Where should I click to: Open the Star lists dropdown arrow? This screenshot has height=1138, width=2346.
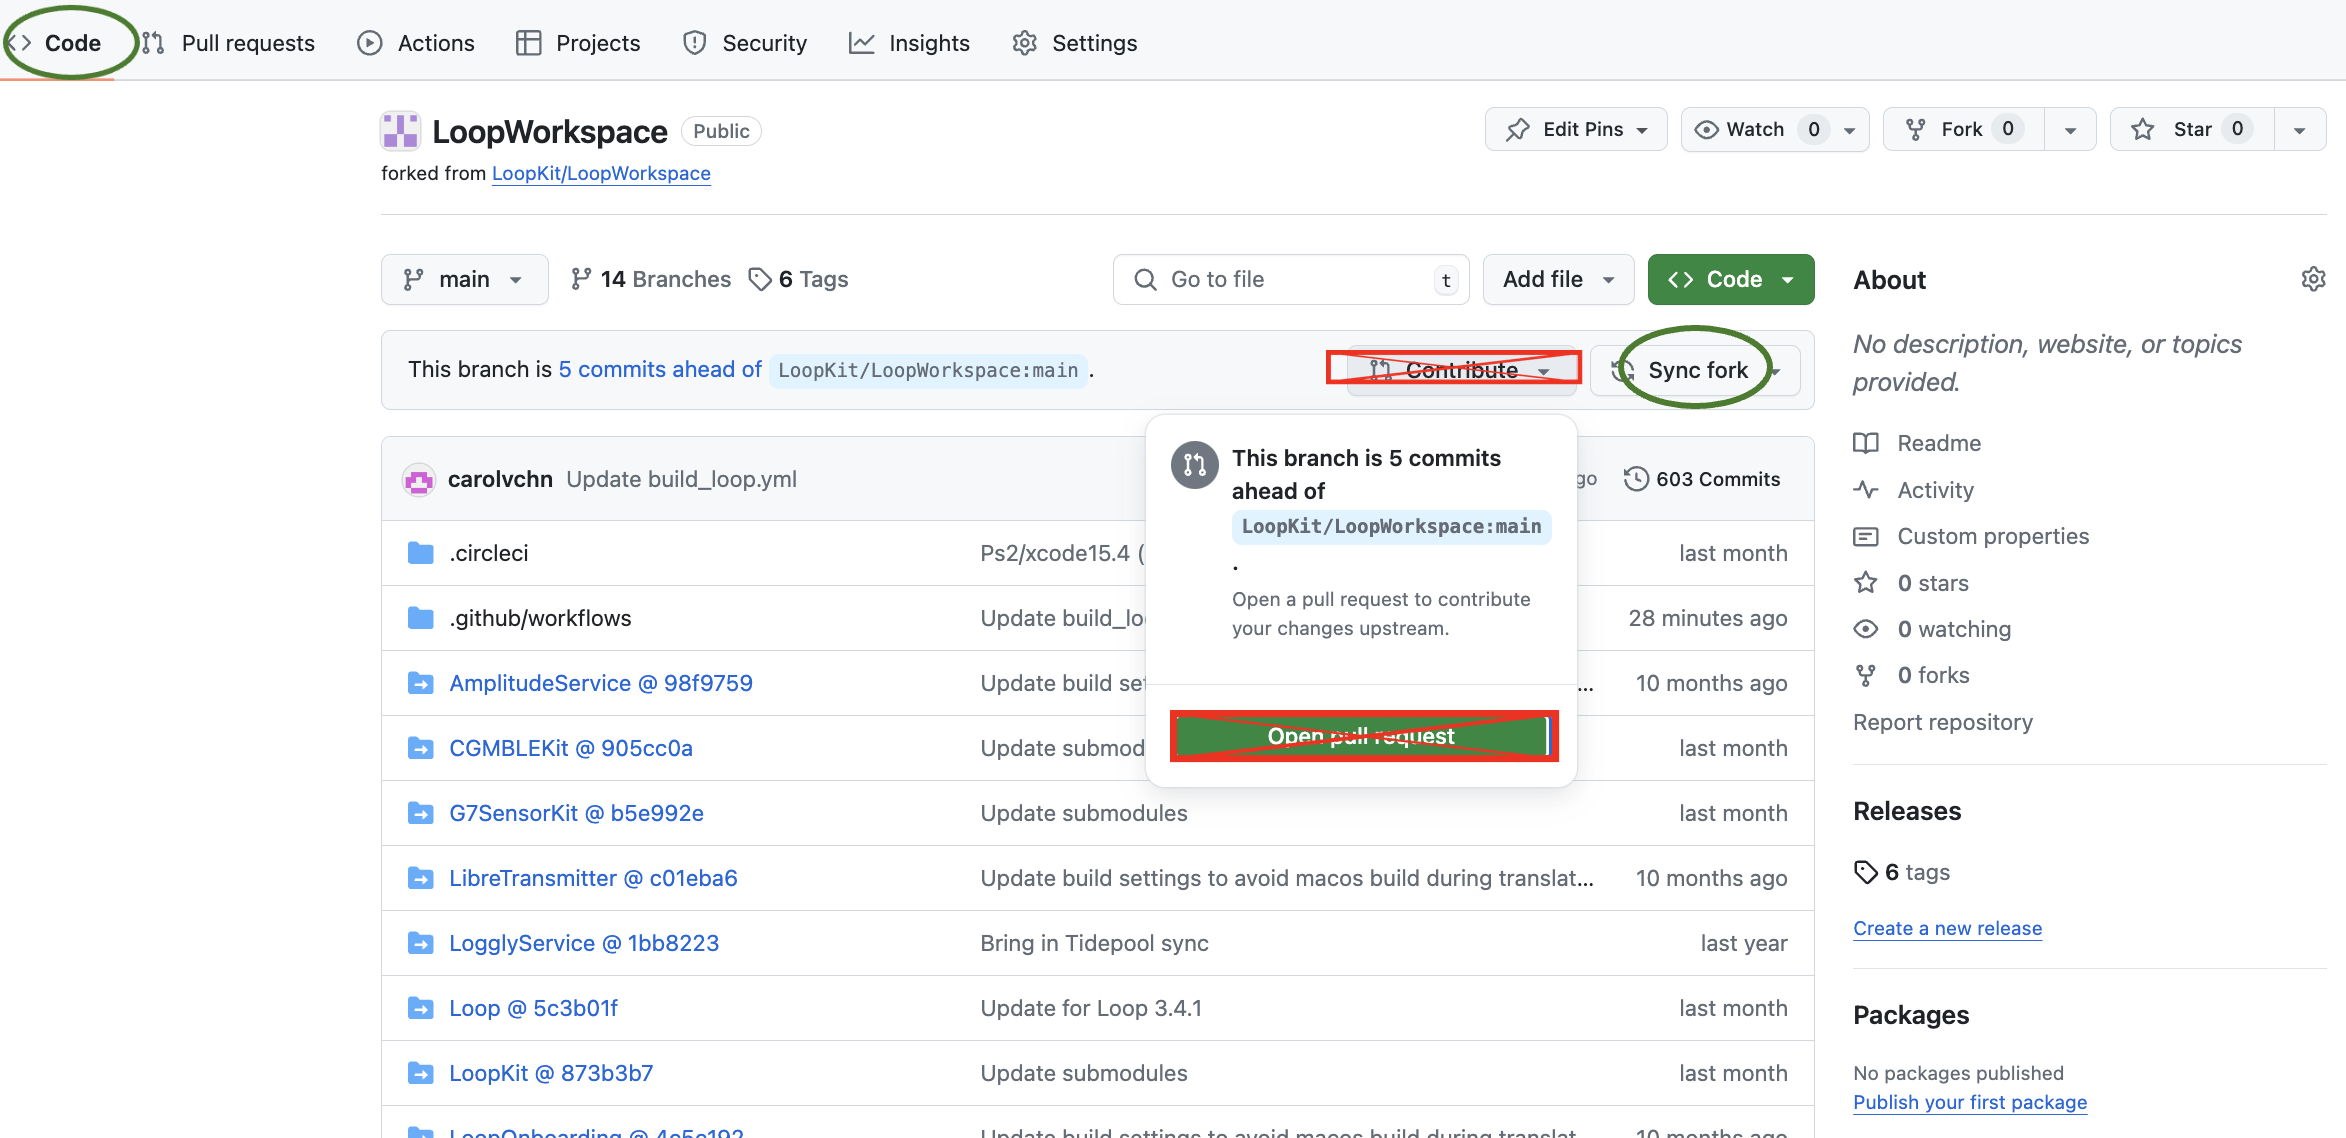[x=2300, y=130]
